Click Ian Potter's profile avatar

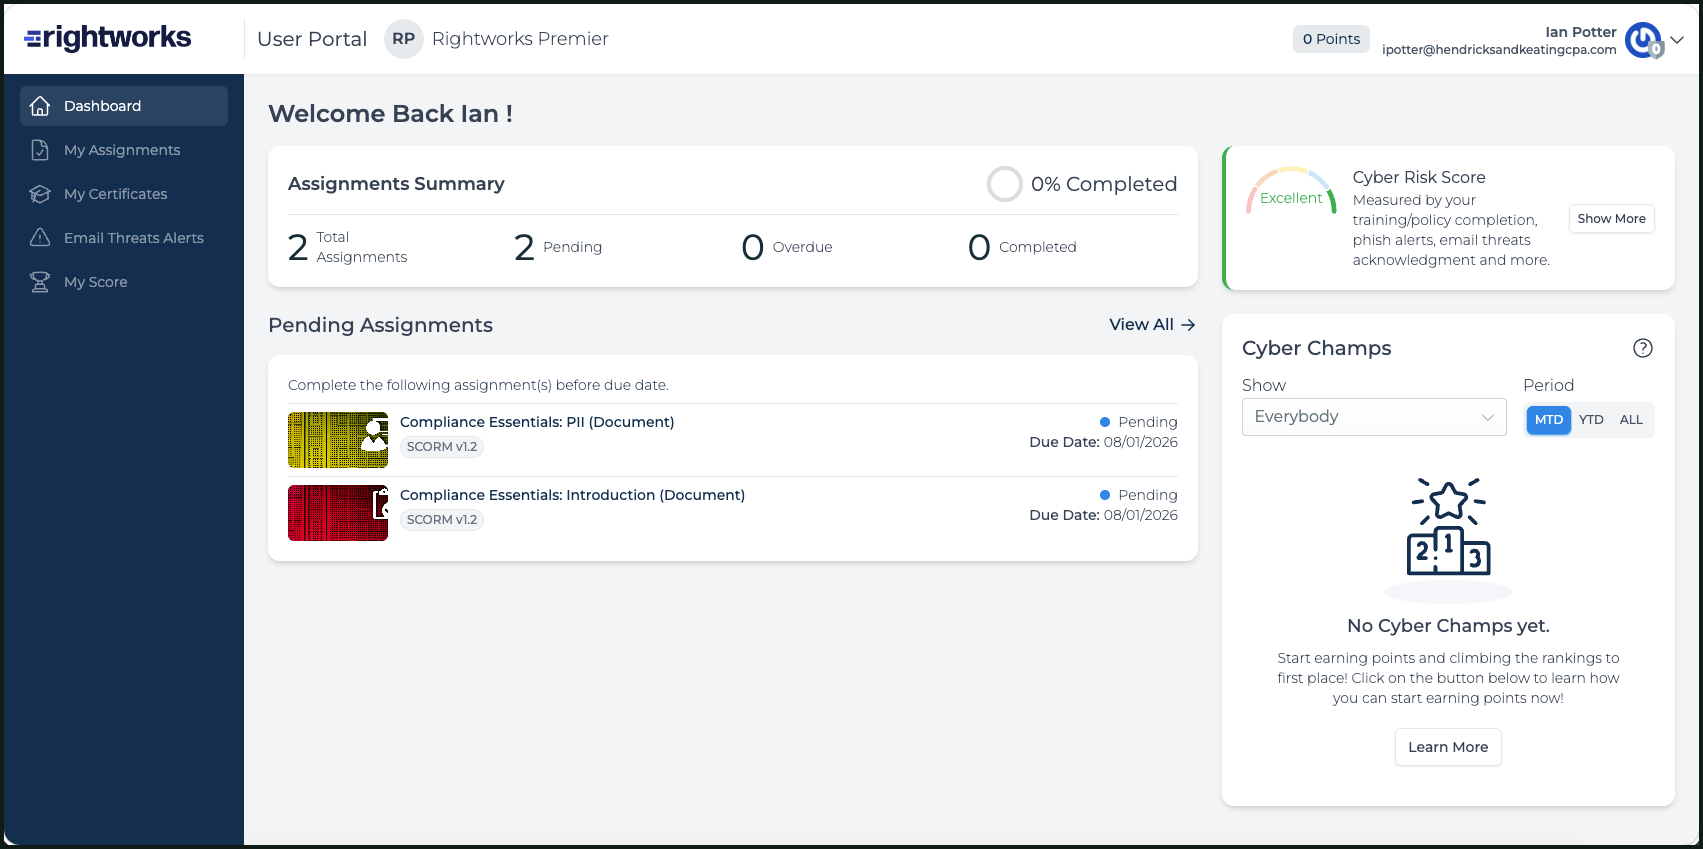[x=1643, y=40]
